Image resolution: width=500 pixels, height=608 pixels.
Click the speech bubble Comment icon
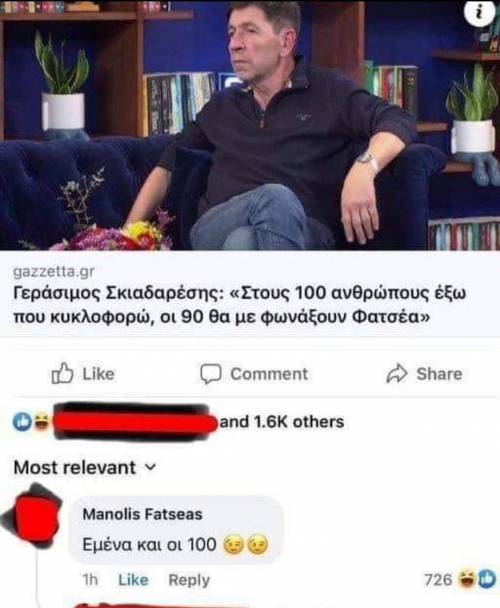click(x=211, y=374)
